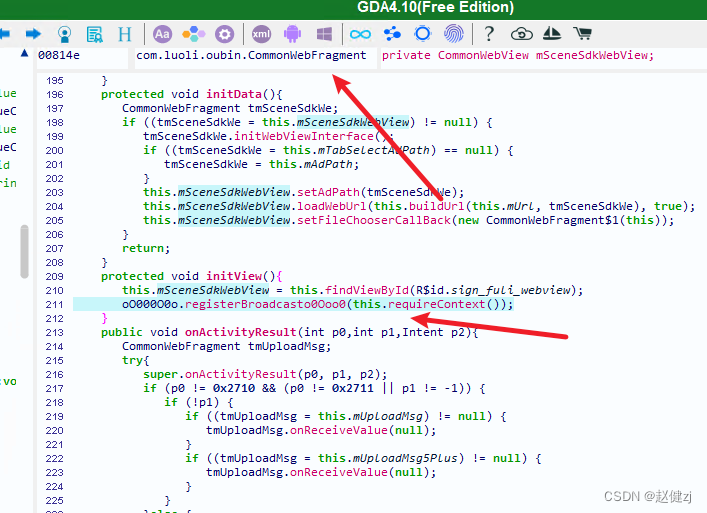Screen dimensions: 707x513
Task: Open the purple gear settings icon
Action: point(224,34)
